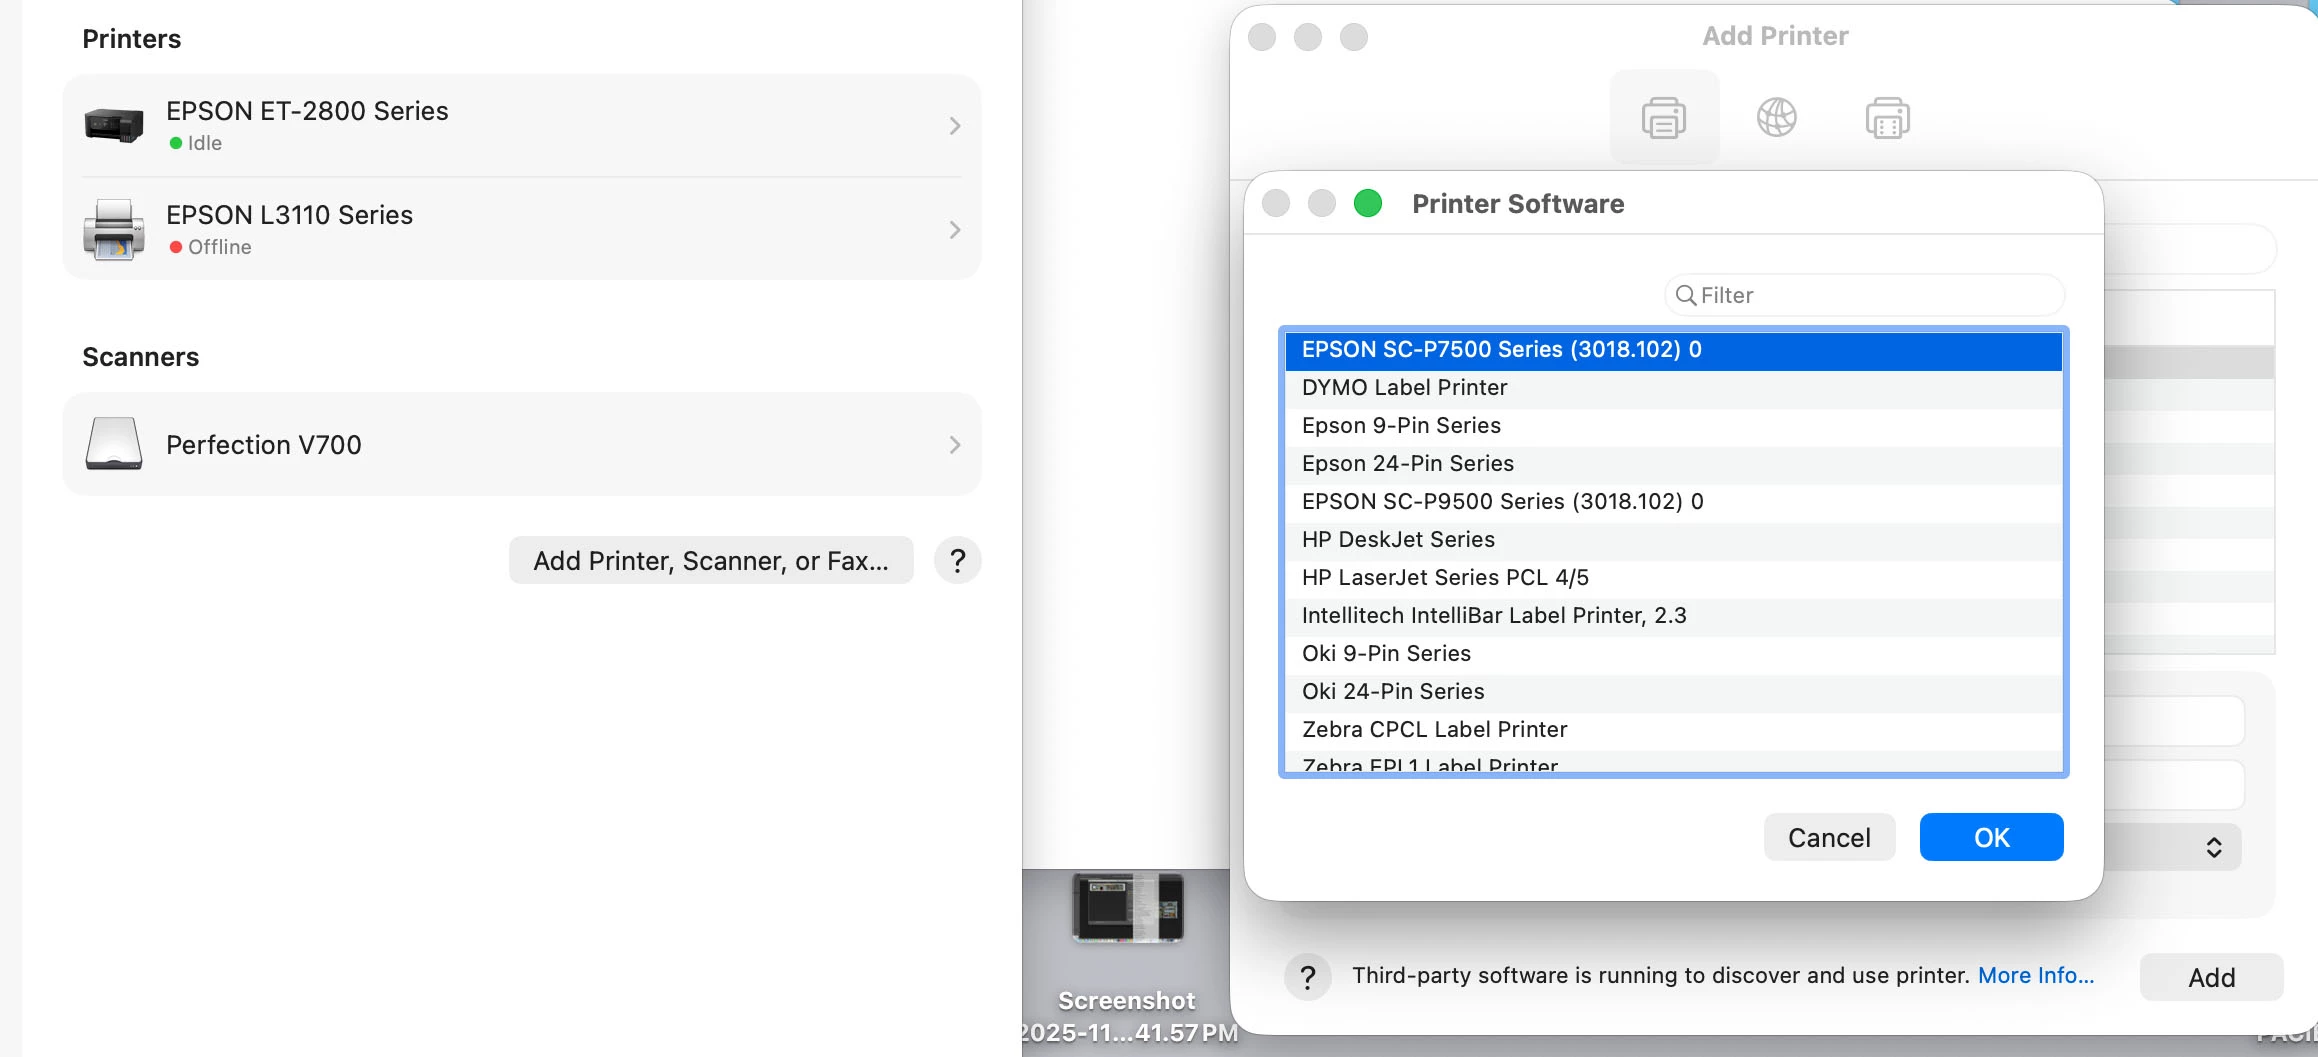Open the Screenshot file thumbnail on desktop
Screen dimensions: 2318x1057
click(1127, 908)
